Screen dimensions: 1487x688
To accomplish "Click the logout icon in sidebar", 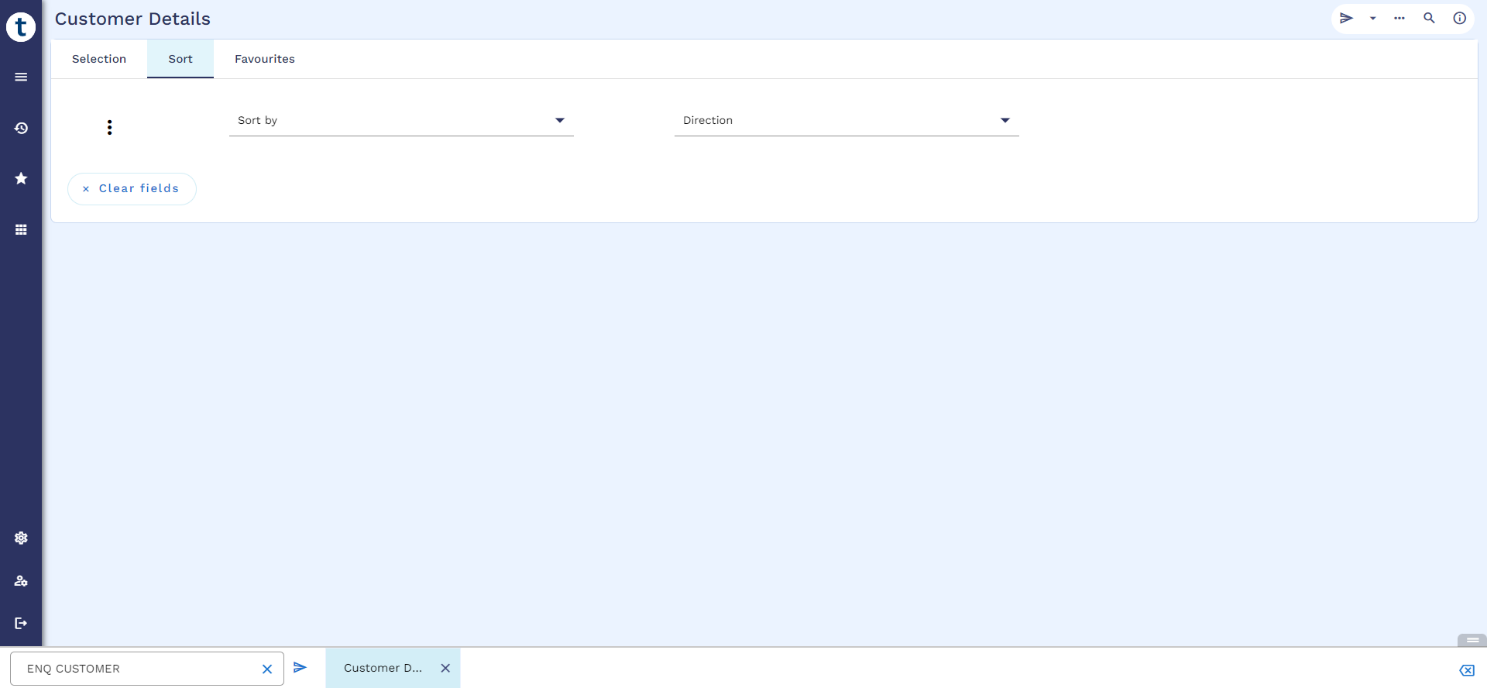I will [x=21, y=623].
